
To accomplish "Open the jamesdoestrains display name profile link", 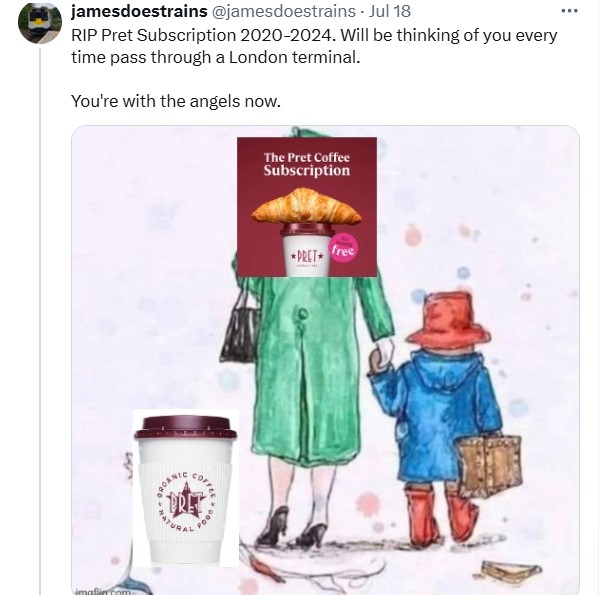I will pos(139,11).
